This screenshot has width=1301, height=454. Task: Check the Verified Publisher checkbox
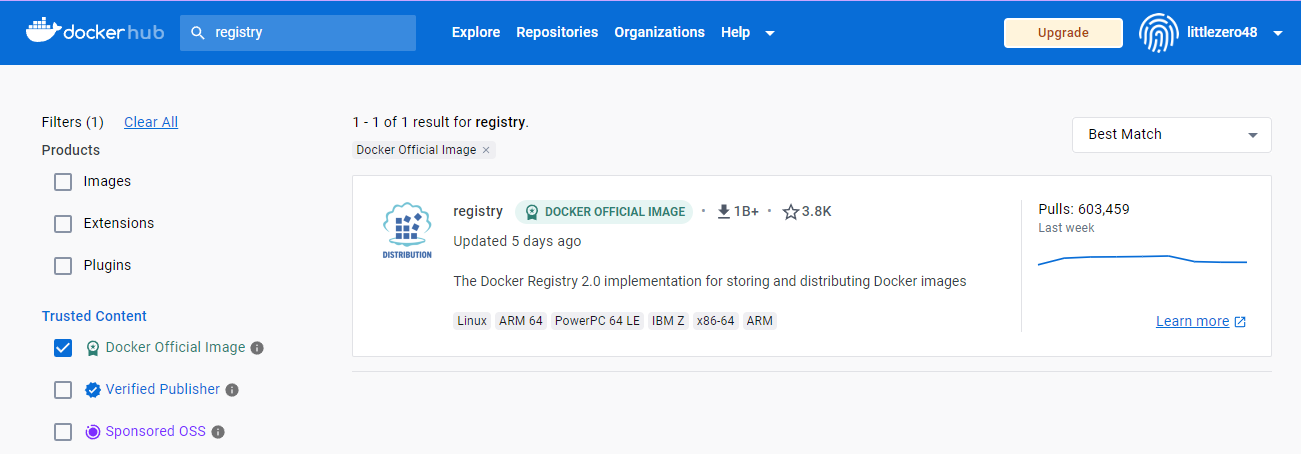63,390
